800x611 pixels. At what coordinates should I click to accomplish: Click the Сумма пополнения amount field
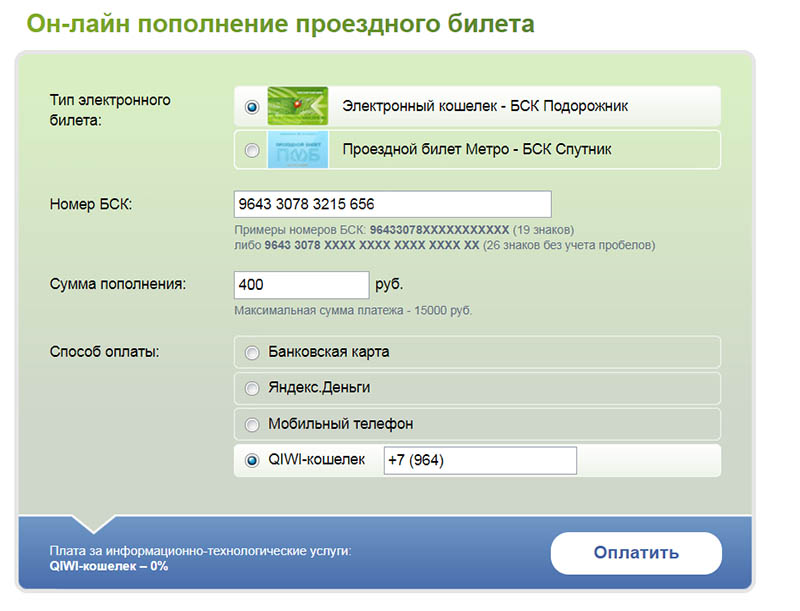pos(302,285)
